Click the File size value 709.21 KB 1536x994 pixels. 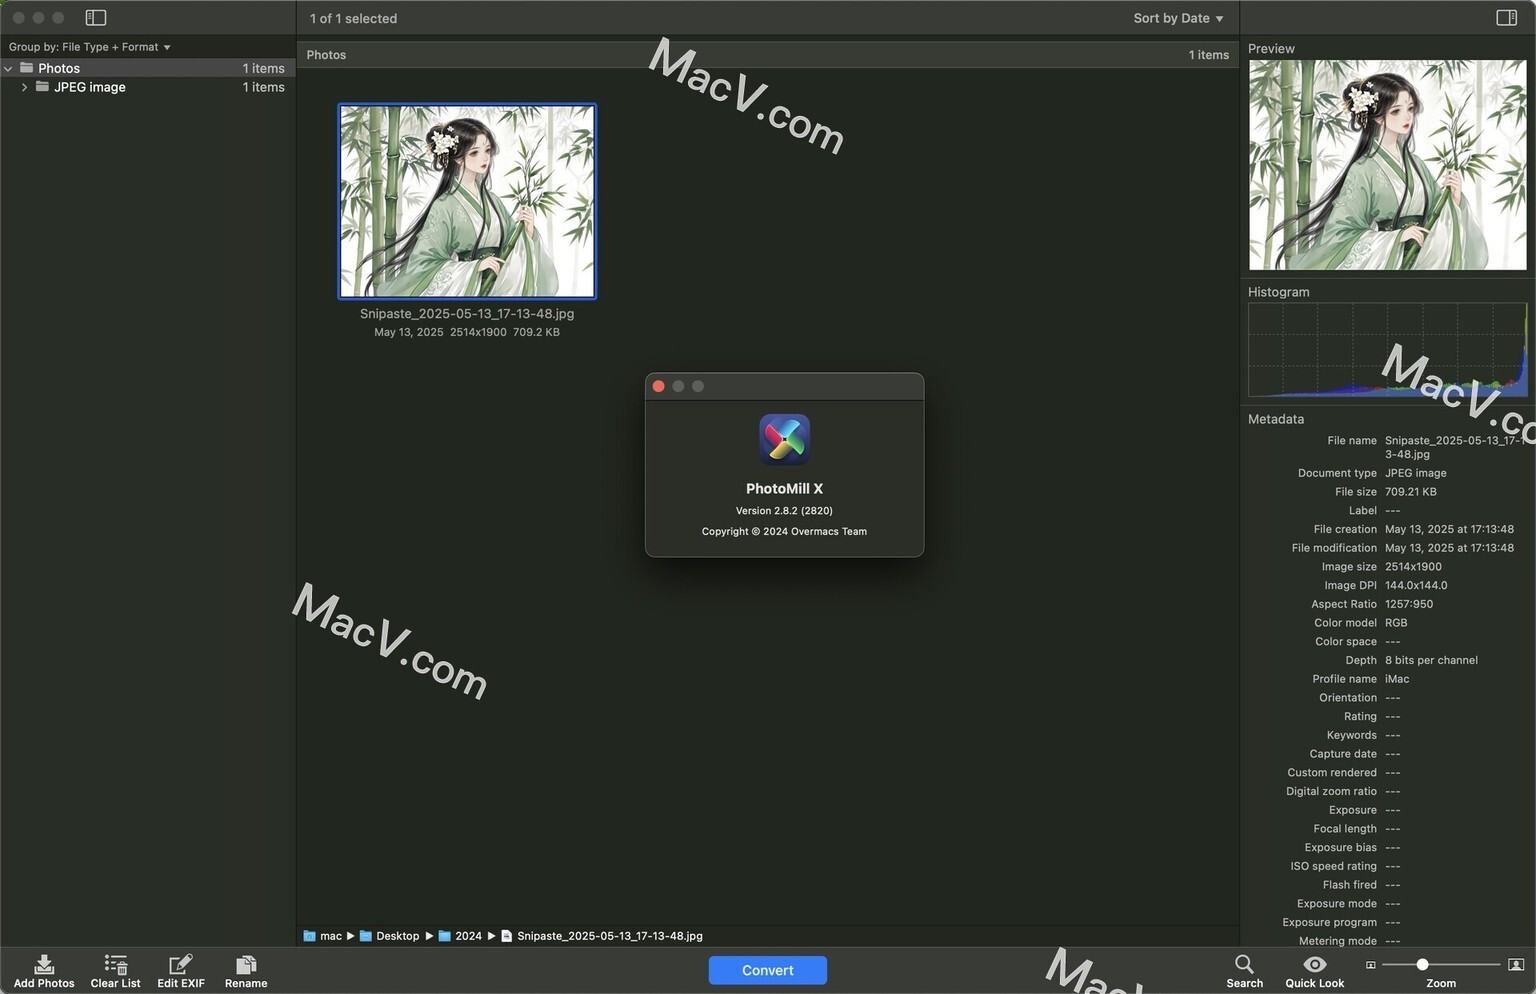(x=1411, y=491)
